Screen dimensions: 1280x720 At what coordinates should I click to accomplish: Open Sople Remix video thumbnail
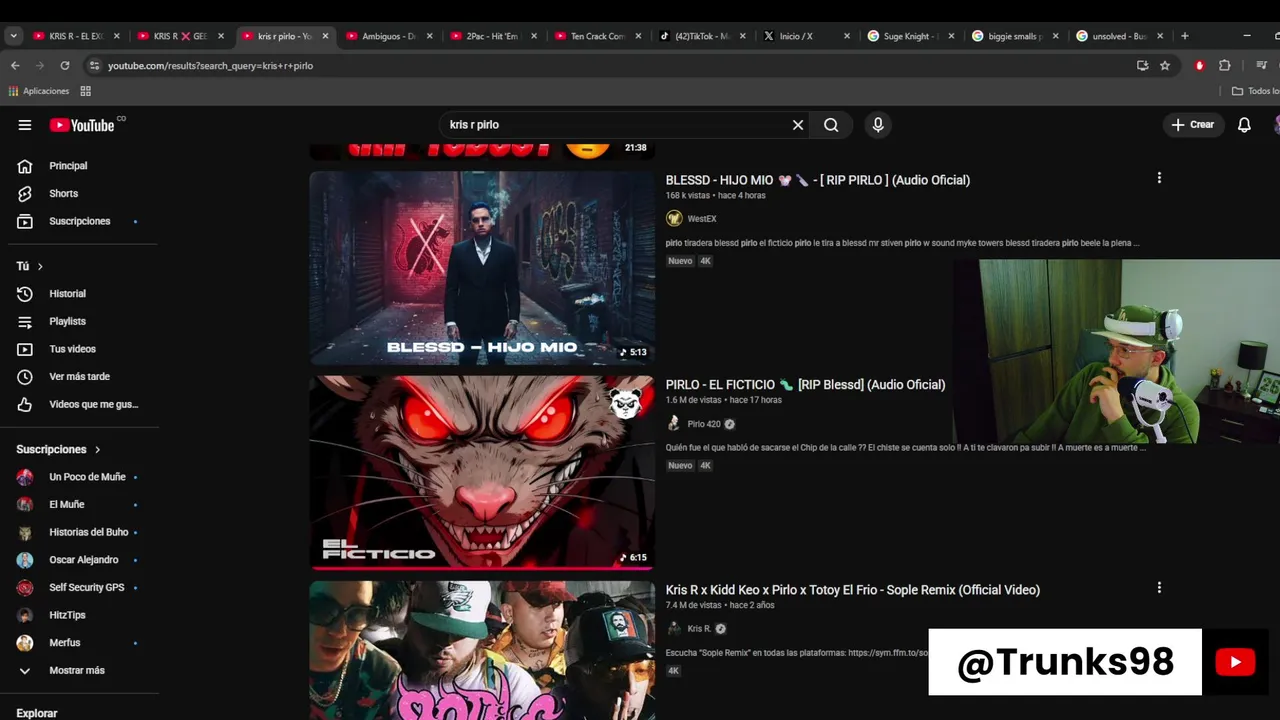(482, 650)
